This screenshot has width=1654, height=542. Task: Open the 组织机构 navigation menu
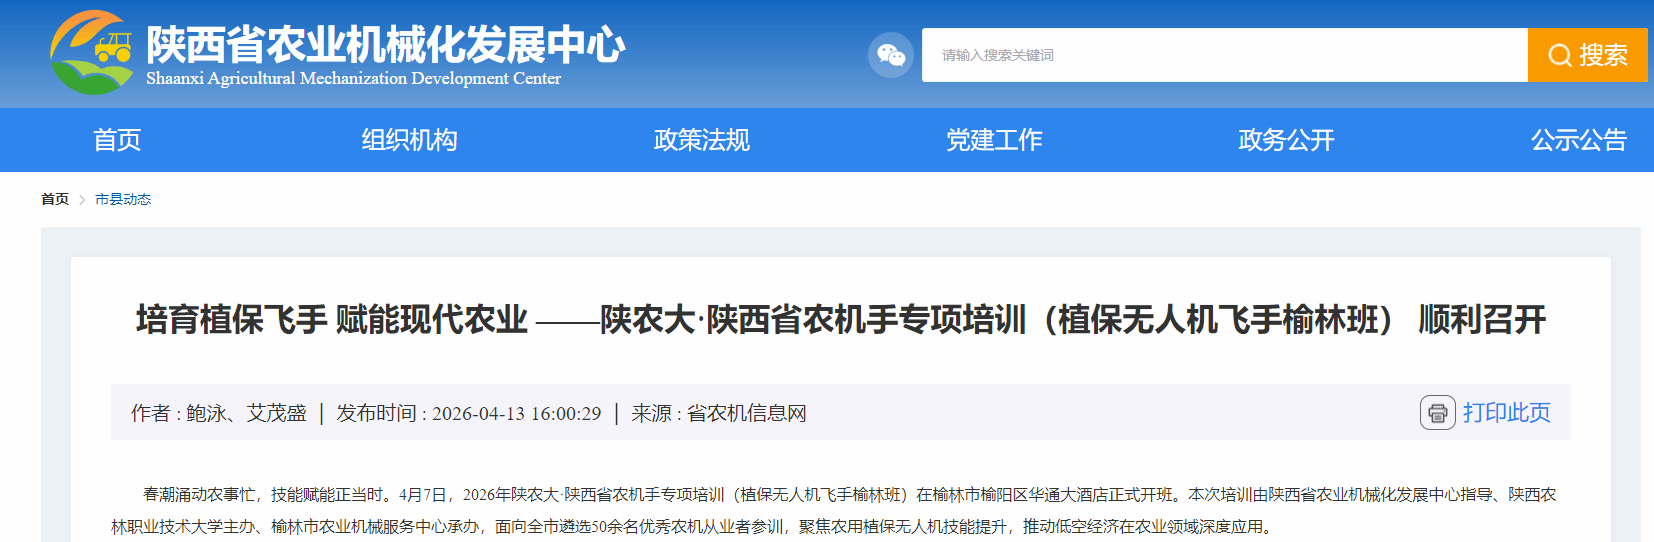coord(409,140)
